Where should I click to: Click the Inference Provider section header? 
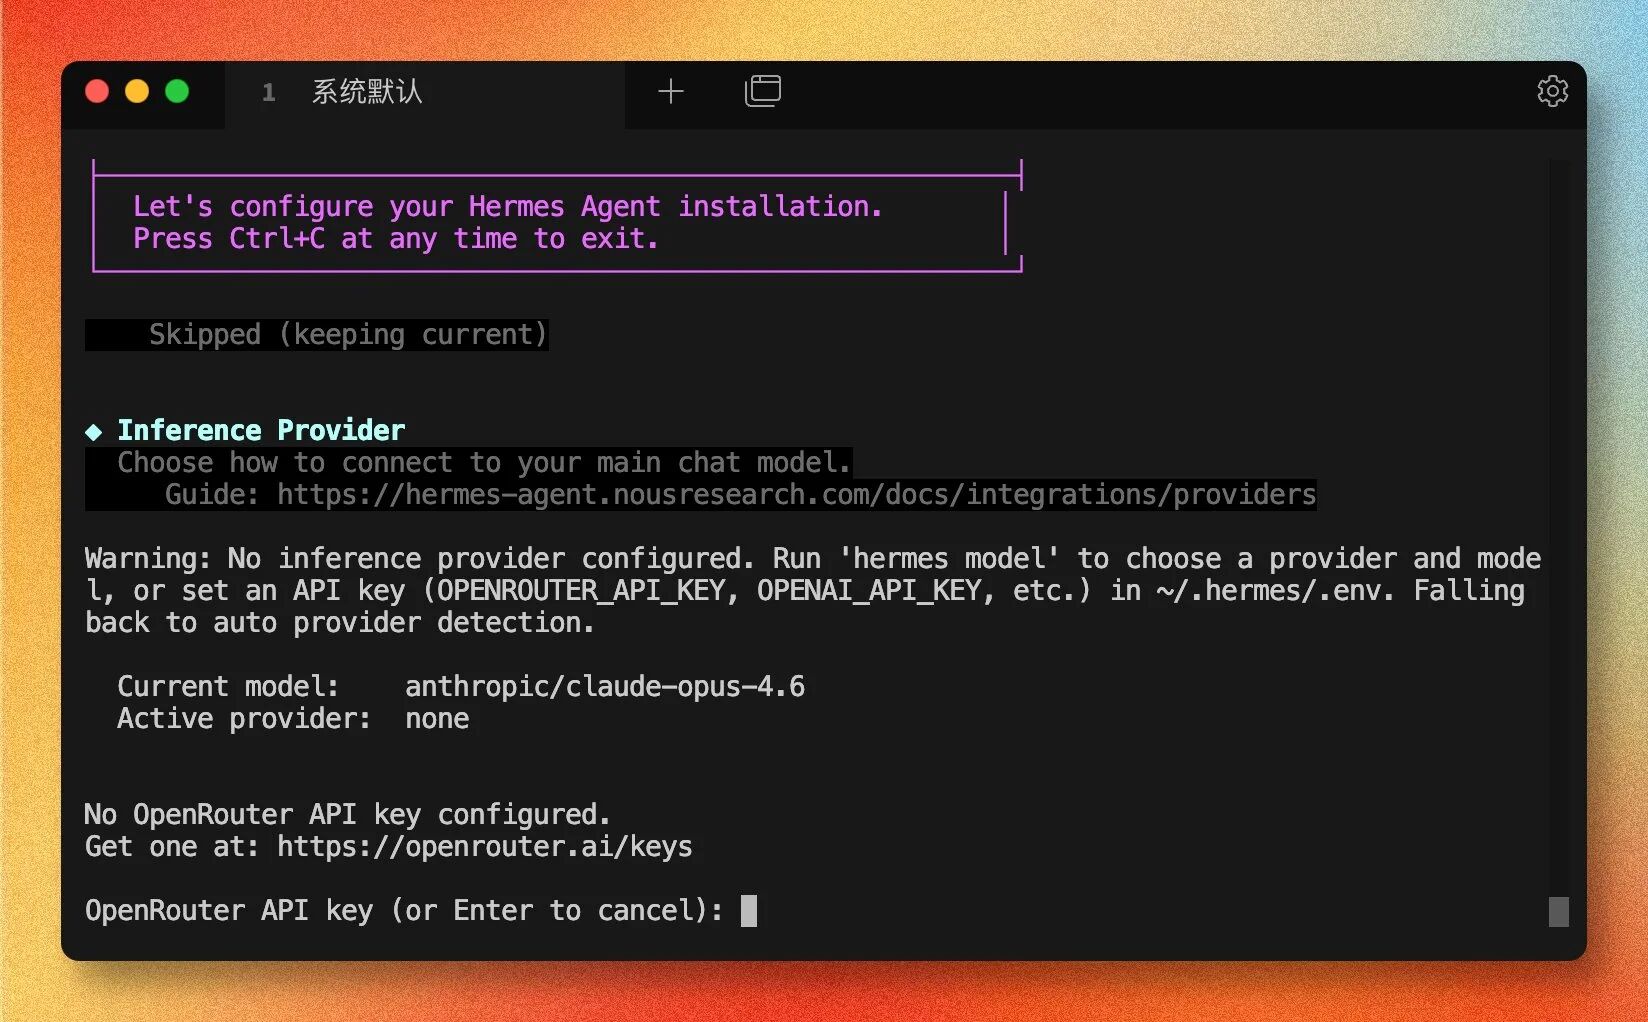tap(261, 430)
